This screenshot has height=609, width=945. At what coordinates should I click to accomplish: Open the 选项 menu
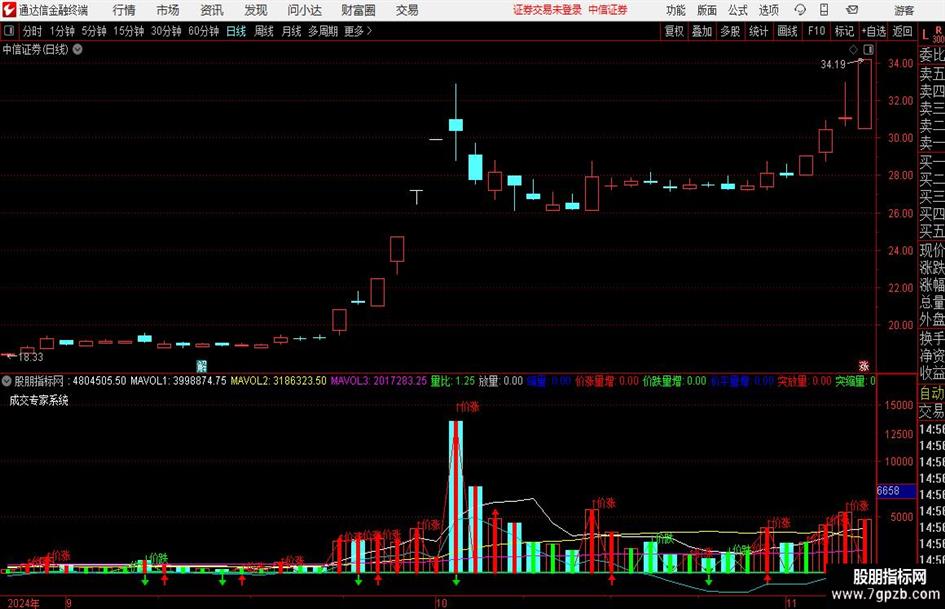click(x=768, y=10)
